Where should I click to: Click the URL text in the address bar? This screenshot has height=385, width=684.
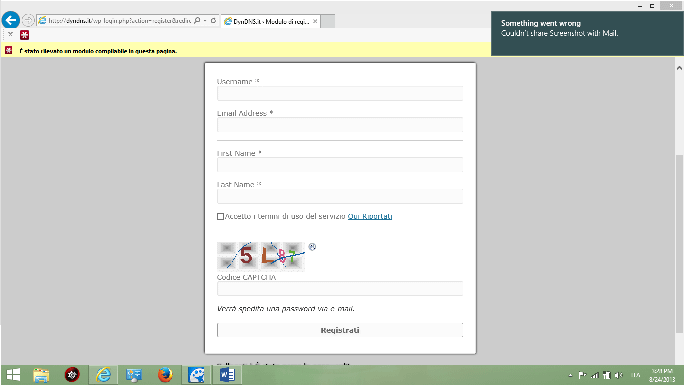point(119,20)
